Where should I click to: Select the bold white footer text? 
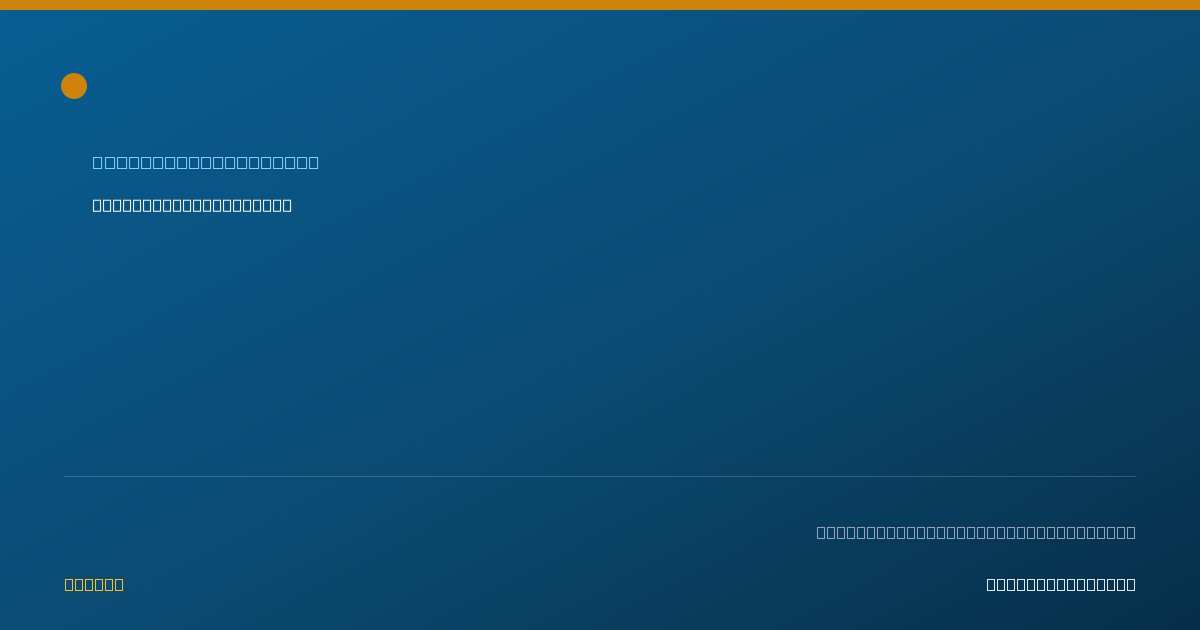(1061, 584)
